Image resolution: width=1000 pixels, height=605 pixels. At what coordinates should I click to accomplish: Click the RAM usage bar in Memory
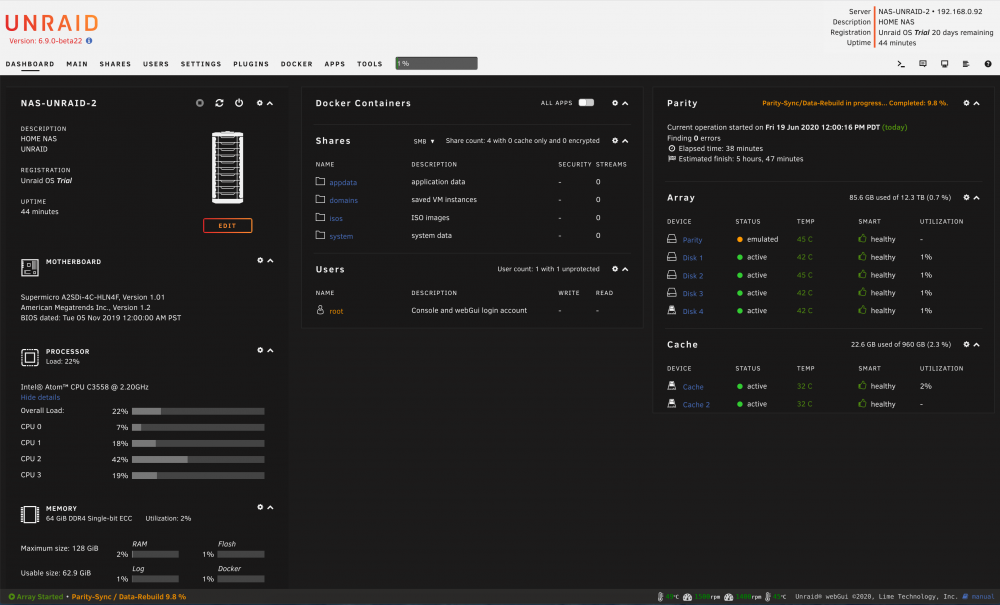coord(156,554)
